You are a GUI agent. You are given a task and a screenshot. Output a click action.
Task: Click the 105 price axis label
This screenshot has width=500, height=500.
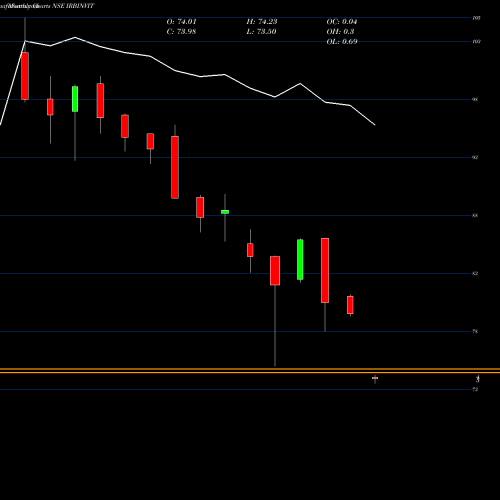(476, 18)
